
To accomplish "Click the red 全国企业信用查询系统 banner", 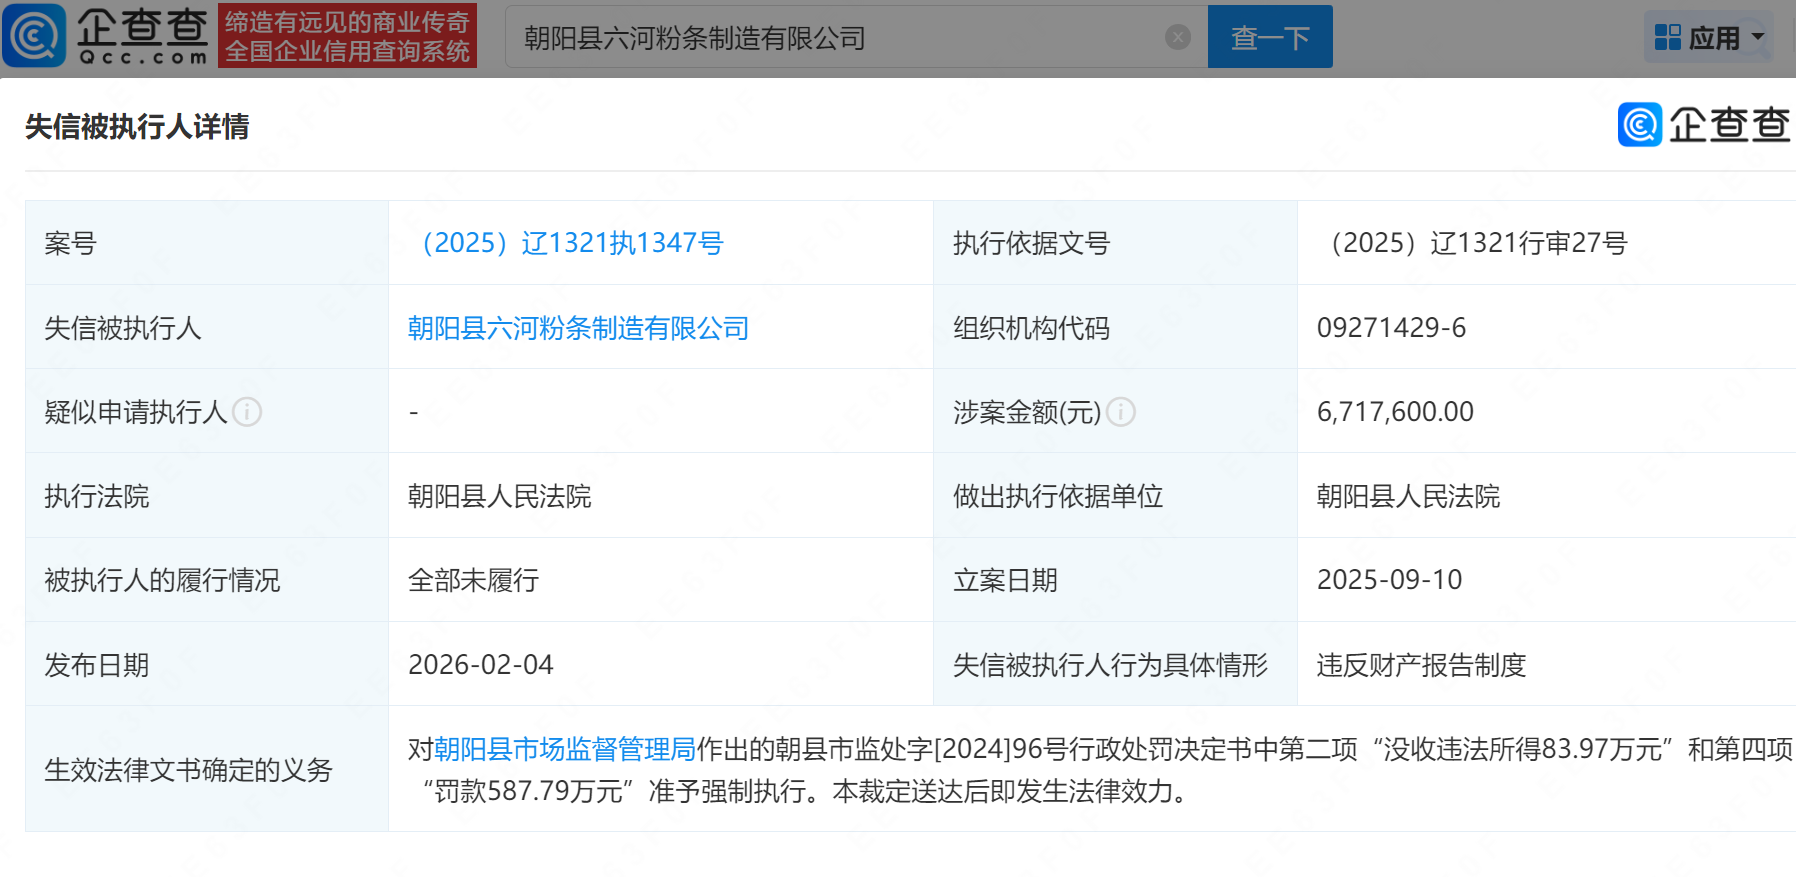I will coord(347,36).
